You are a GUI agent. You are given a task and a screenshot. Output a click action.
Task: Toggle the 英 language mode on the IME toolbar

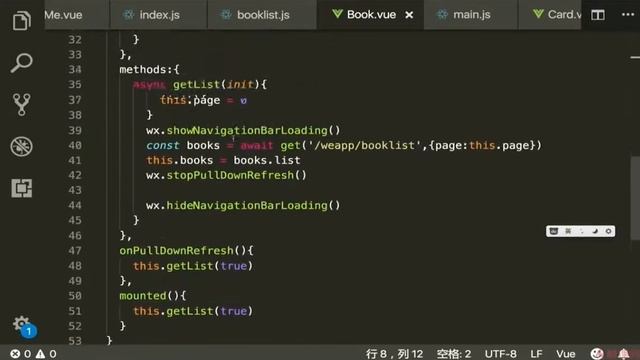click(568, 231)
